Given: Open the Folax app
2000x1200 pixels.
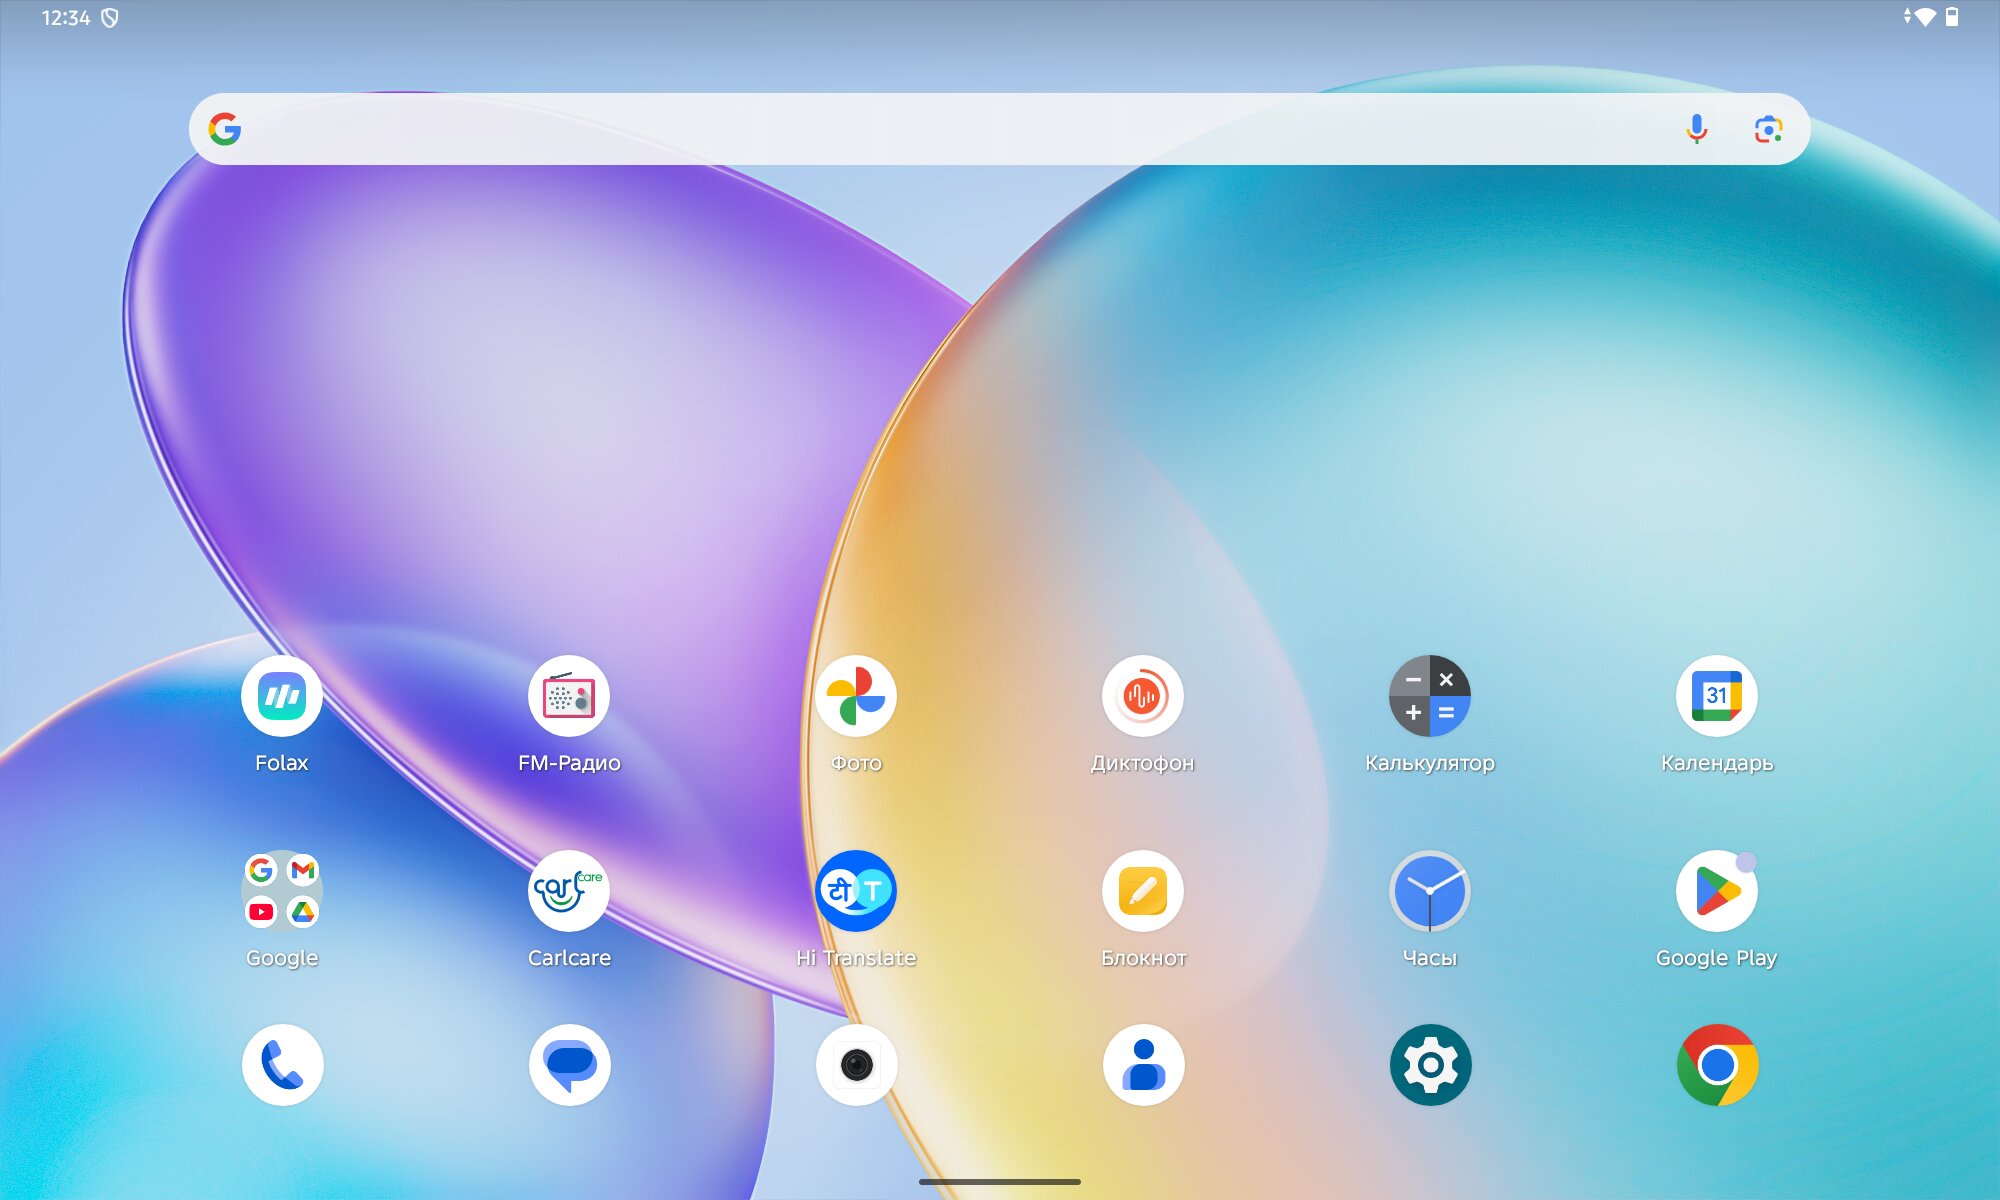Looking at the screenshot, I should pyautogui.click(x=282, y=696).
